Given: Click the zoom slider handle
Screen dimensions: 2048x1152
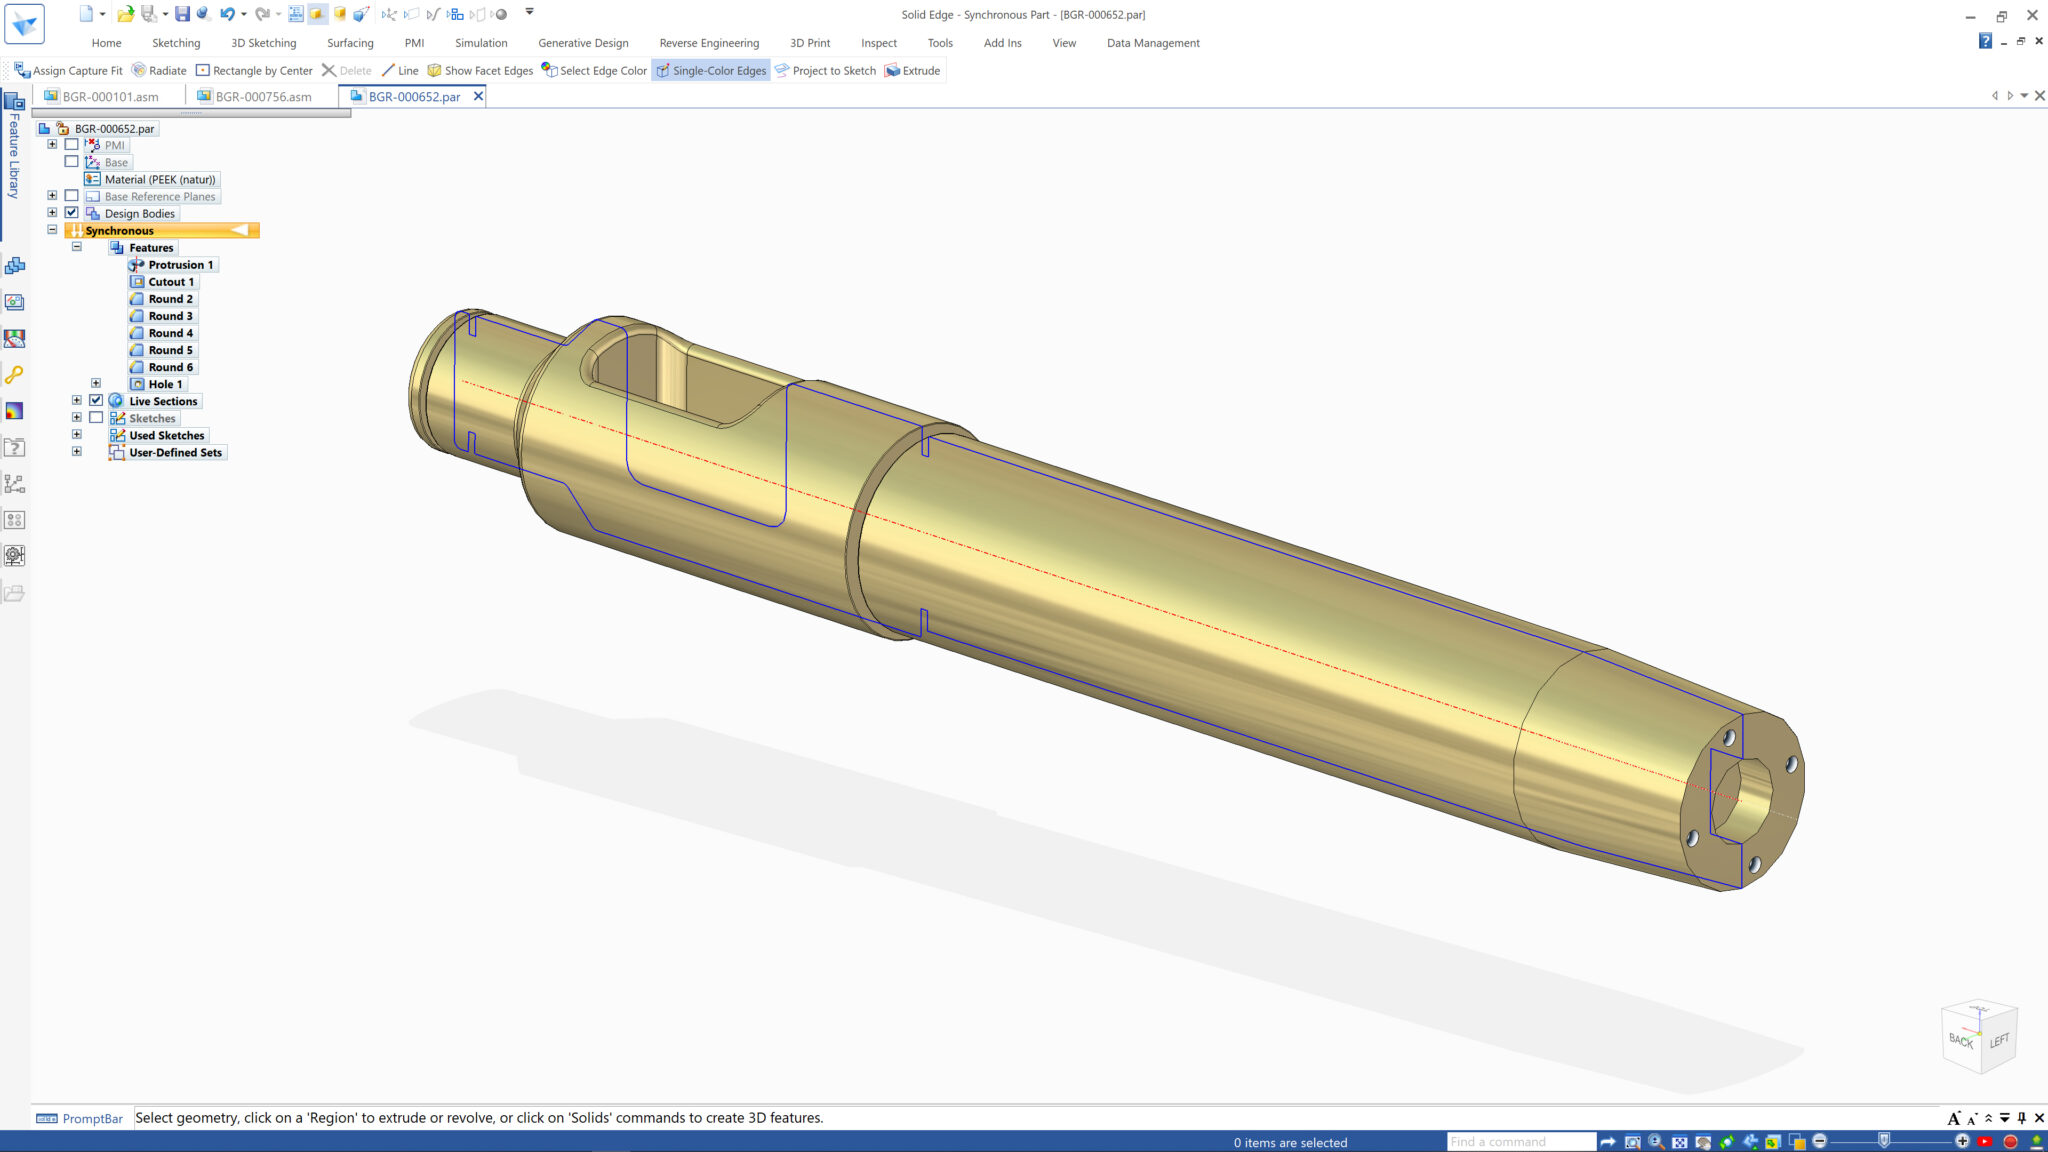Looking at the screenshot, I should (x=1884, y=1141).
